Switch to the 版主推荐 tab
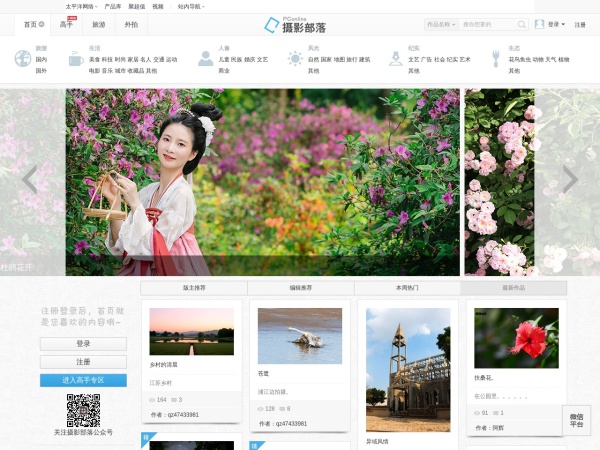Image resolution: width=600 pixels, height=450 pixels. point(194,288)
